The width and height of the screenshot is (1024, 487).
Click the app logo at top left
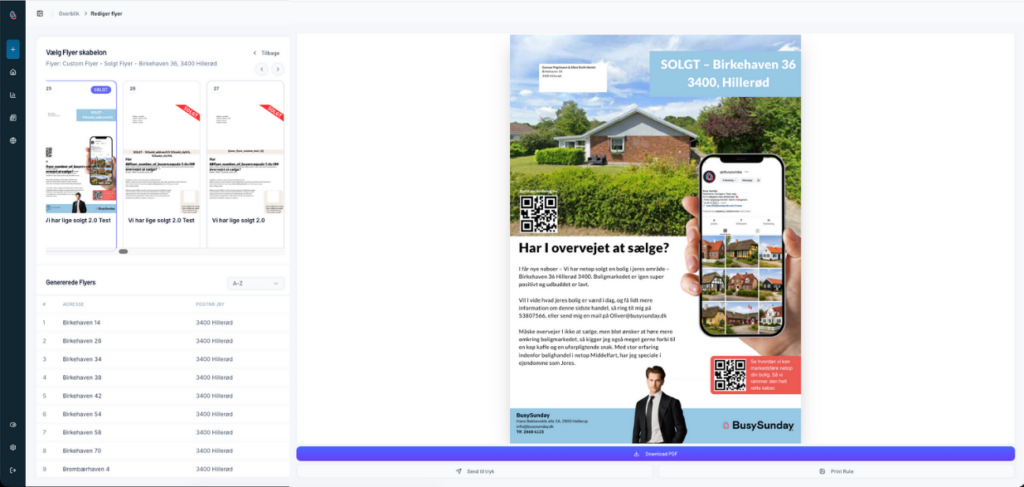pos(12,14)
